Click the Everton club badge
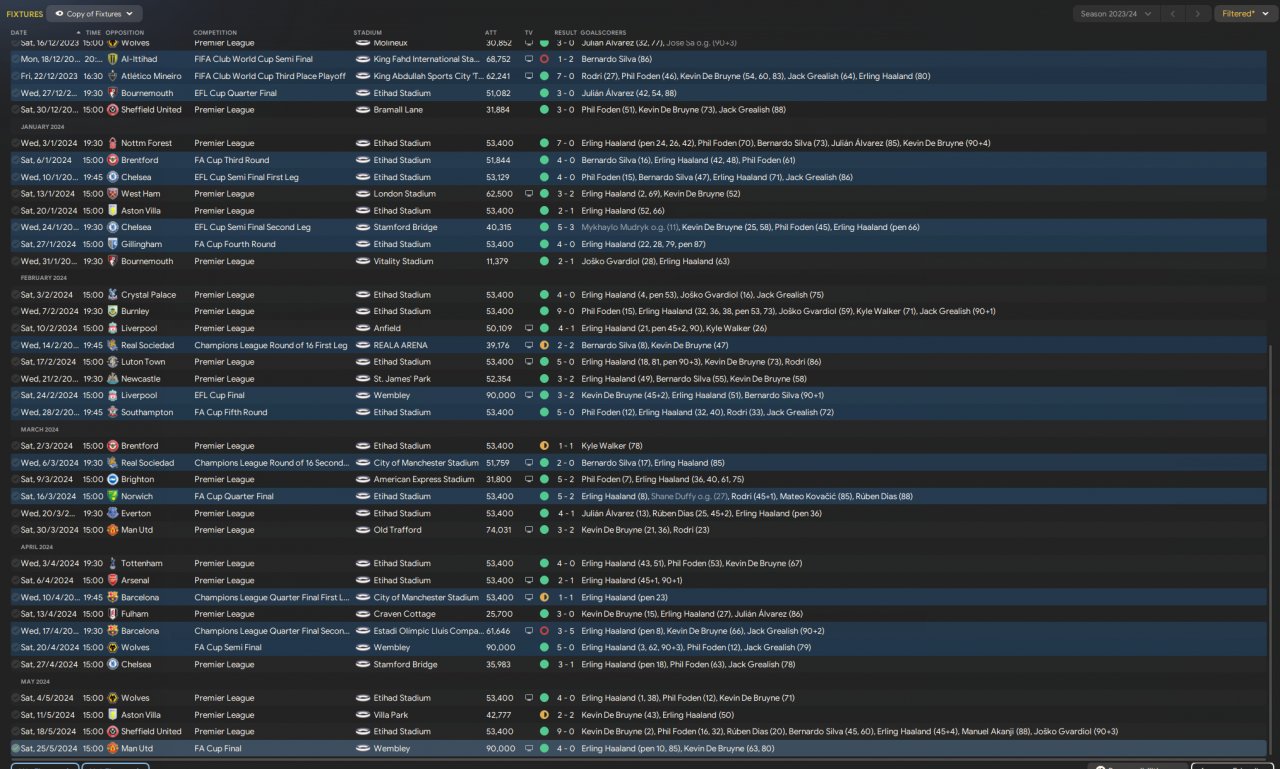The image size is (1280, 769). [112, 513]
